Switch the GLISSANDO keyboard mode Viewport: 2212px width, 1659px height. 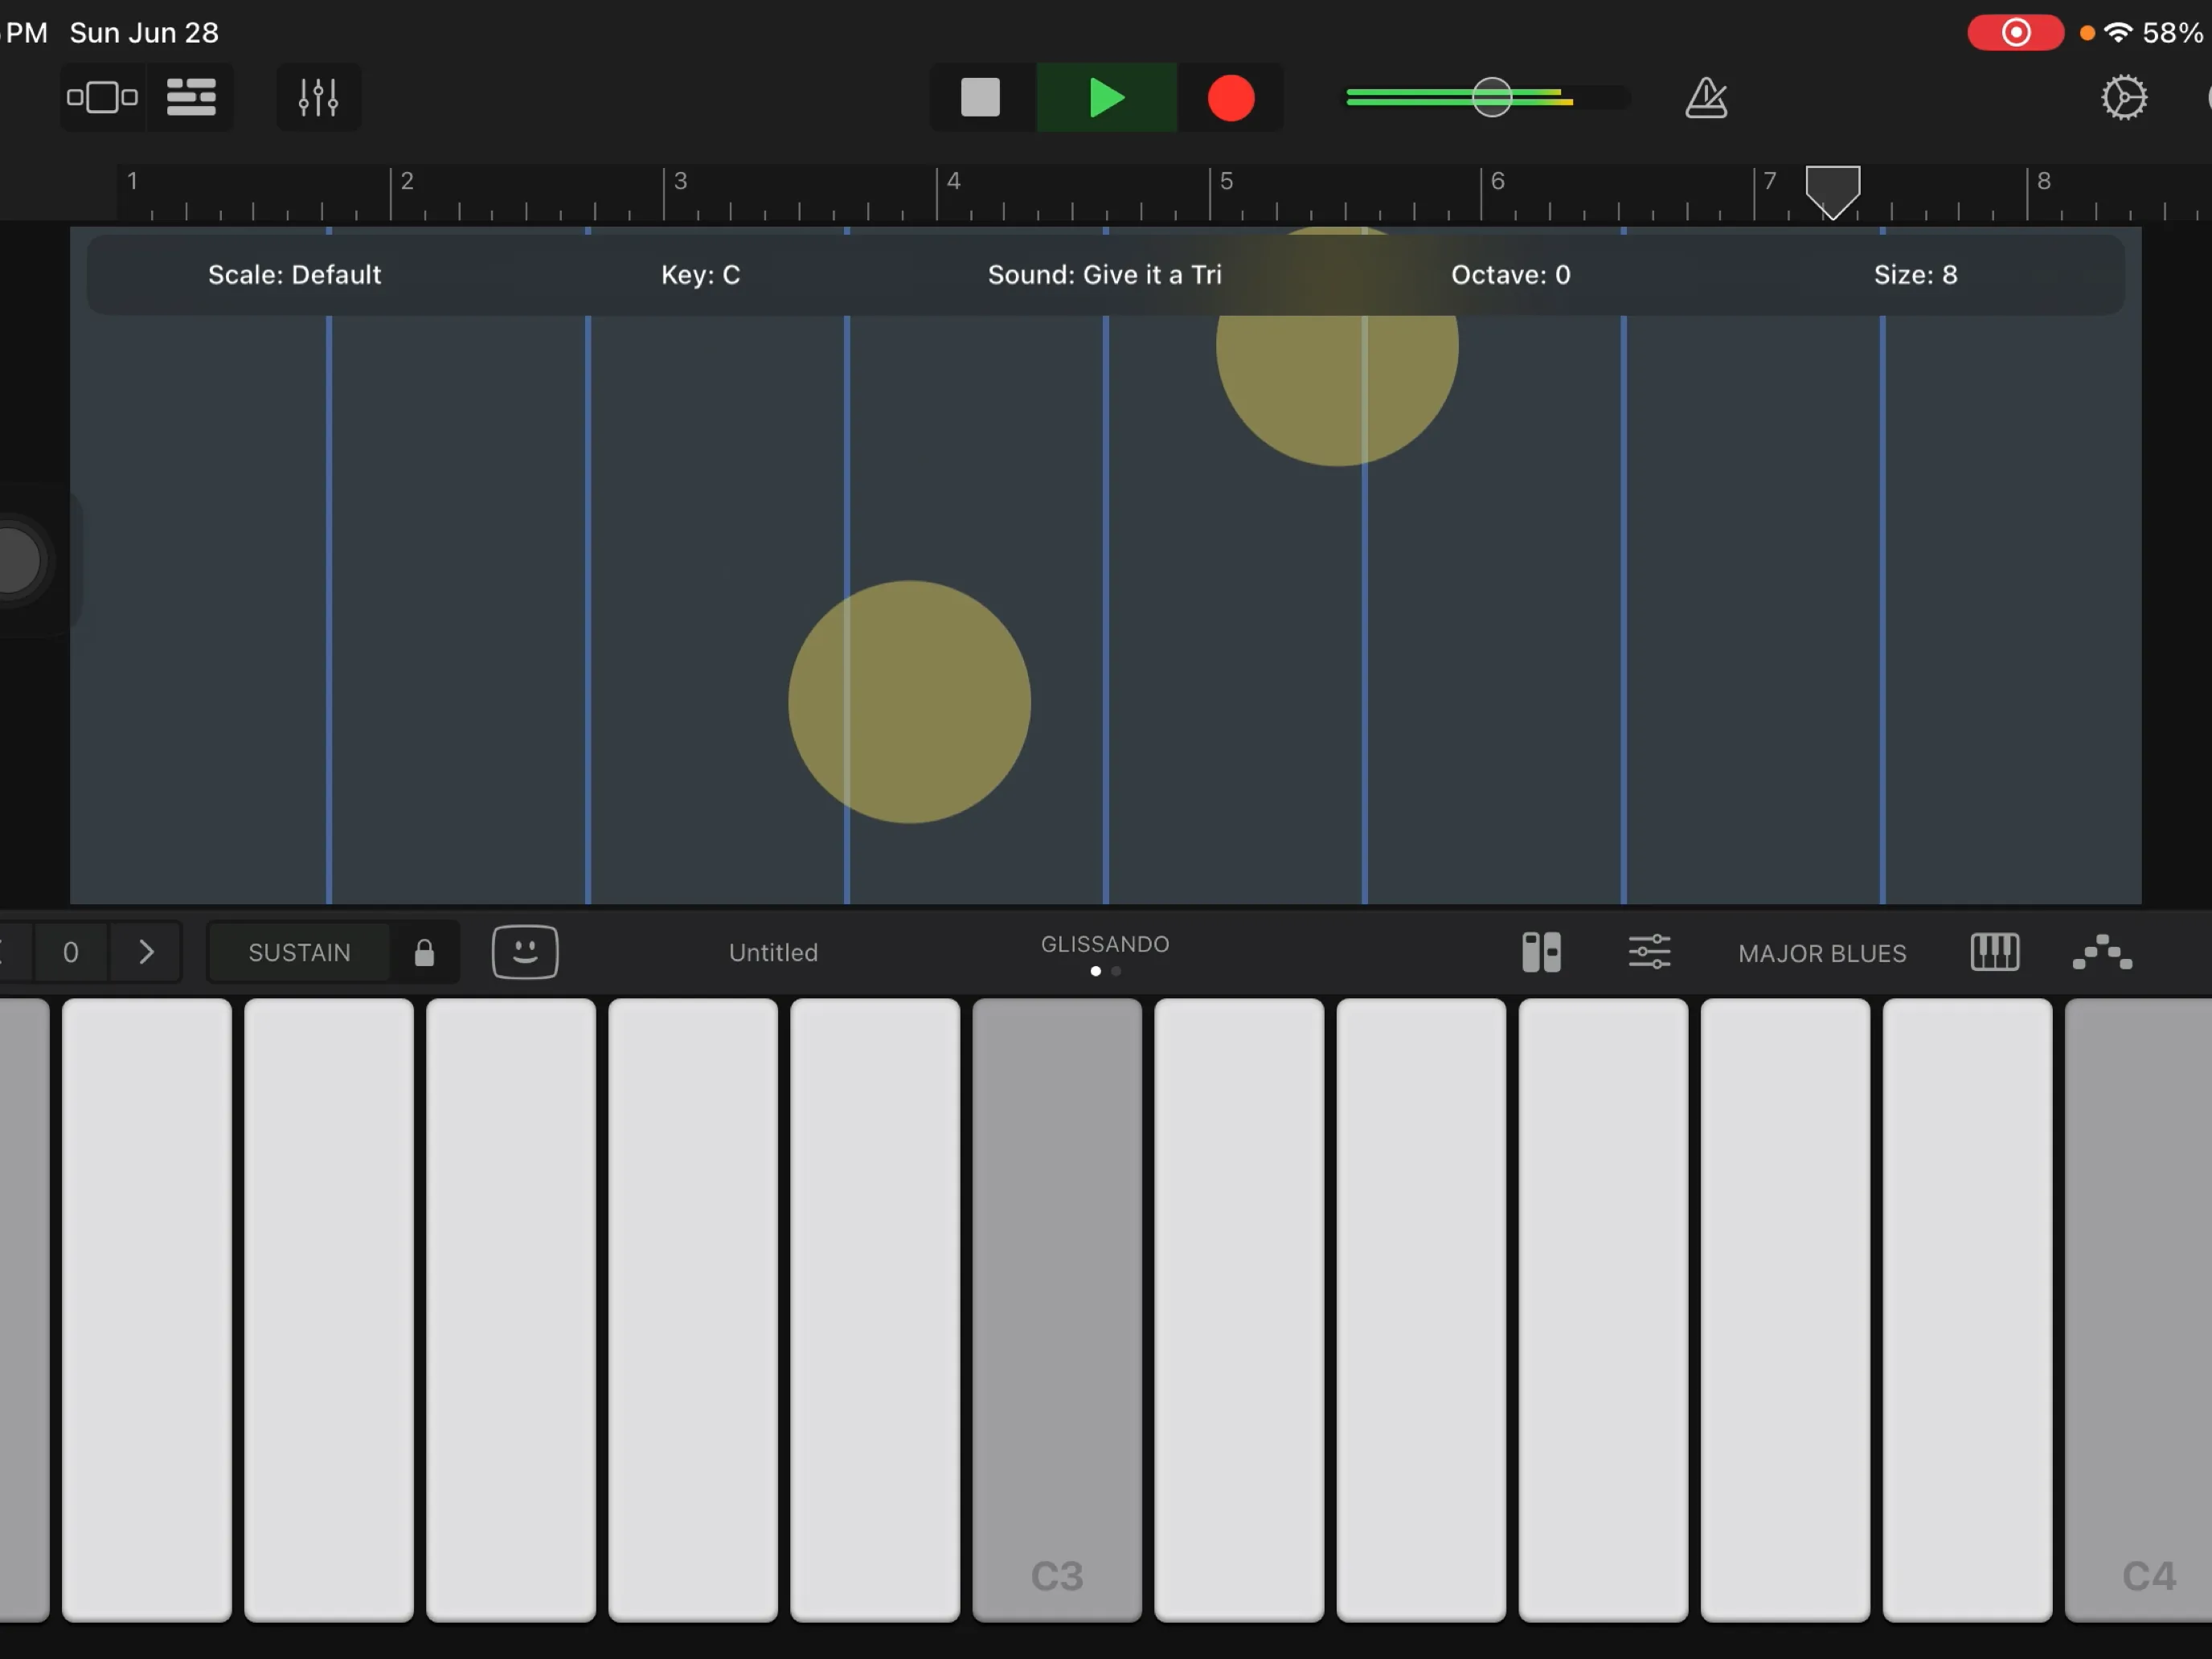click(1105, 945)
